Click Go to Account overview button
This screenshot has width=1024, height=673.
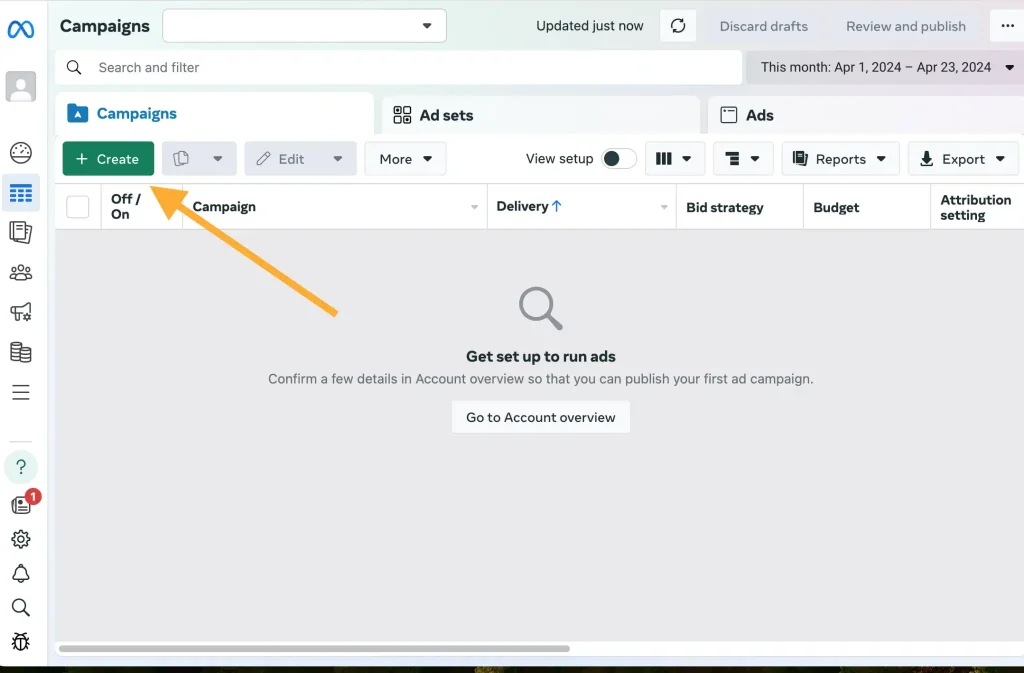[541, 417]
